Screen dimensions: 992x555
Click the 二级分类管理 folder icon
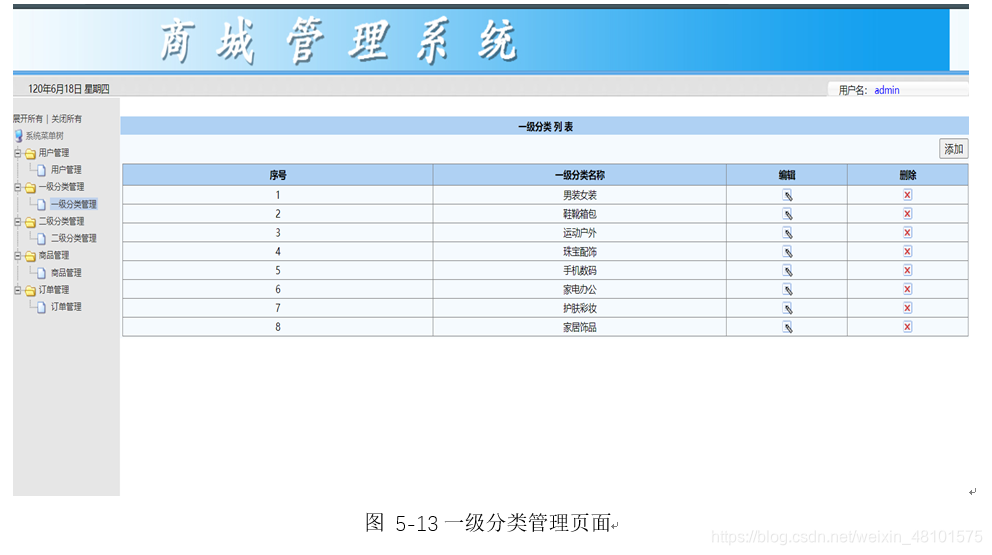point(30,222)
